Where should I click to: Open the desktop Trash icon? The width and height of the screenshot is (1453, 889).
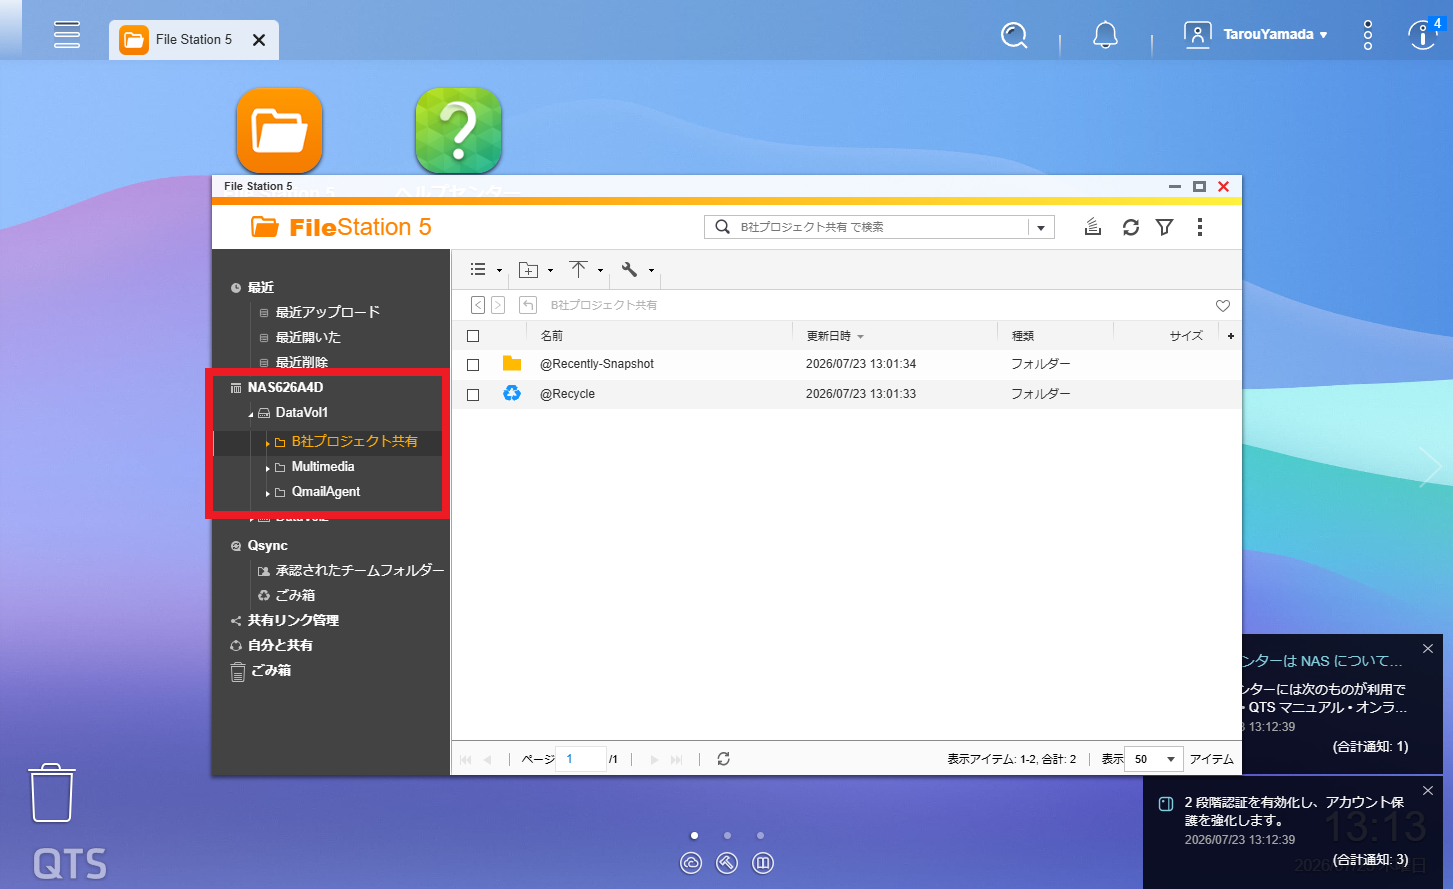coord(52,793)
